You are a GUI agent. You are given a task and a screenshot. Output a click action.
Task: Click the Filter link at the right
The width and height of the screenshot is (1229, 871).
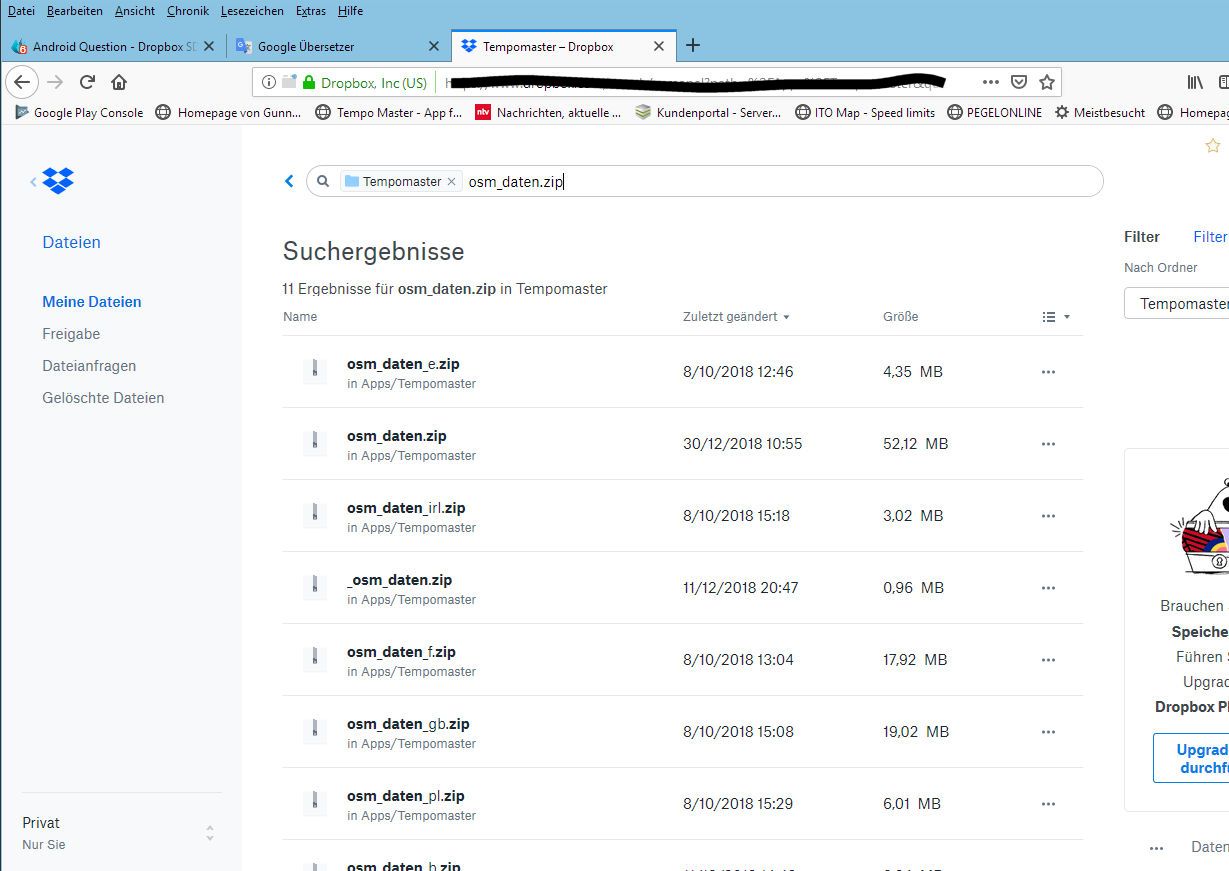pos(1210,237)
